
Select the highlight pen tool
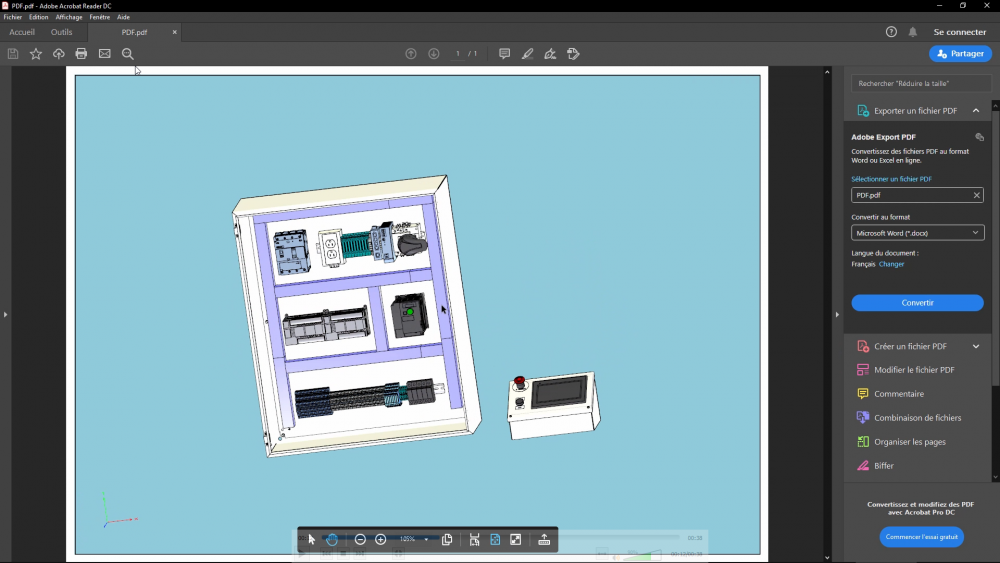click(527, 54)
